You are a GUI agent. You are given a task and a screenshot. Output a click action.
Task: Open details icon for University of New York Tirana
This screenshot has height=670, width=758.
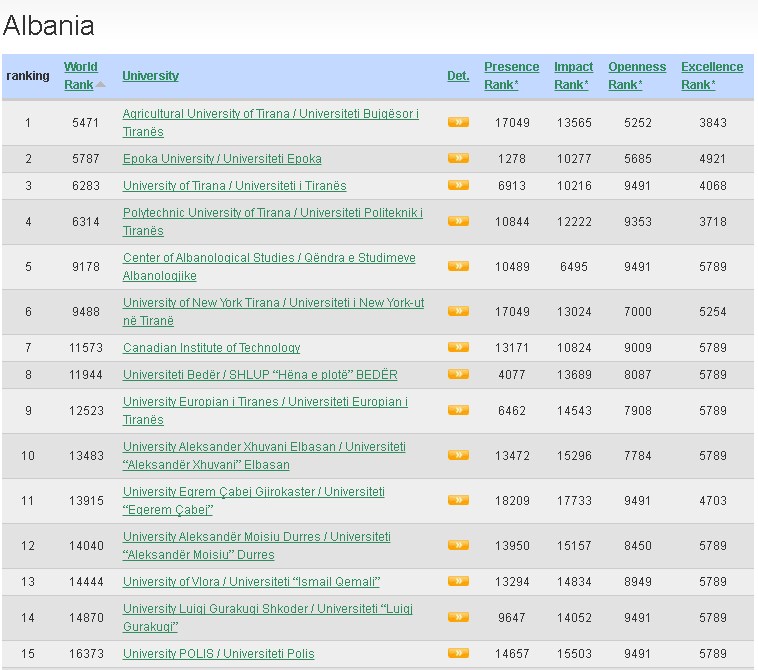coord(458,311)
